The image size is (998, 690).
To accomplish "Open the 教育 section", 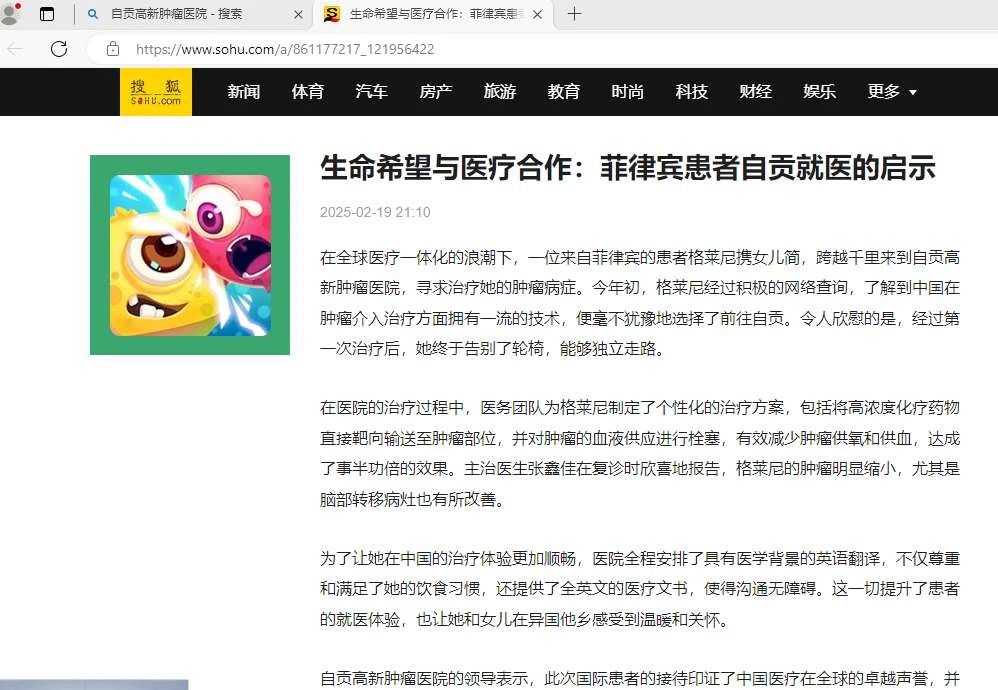I will pos(563,92).
